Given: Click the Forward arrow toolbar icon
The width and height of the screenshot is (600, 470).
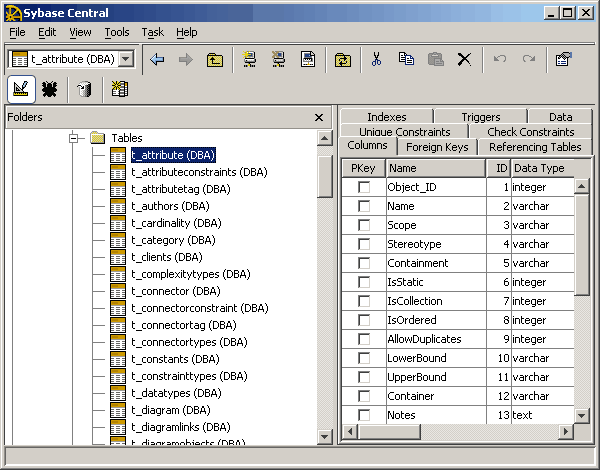Looking at the screenshot, I should [x=186, y=59].
